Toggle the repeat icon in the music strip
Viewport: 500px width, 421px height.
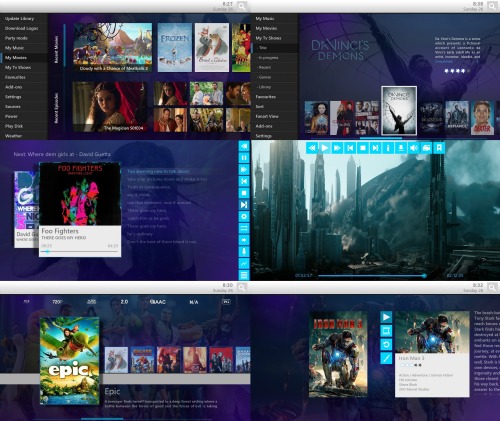pos(244,228)
